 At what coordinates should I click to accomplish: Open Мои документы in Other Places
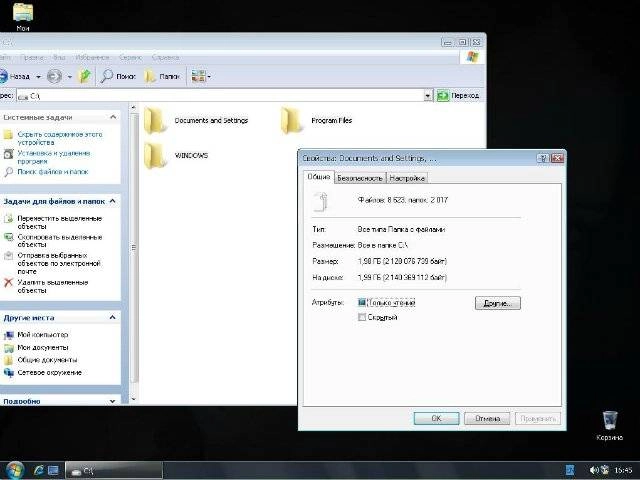(x=42, y=347)
